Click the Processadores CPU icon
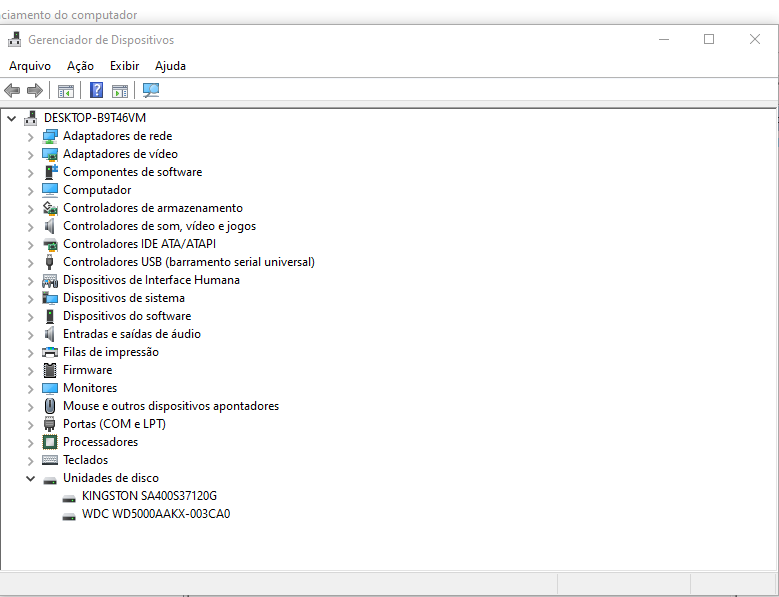The image size is (779, 597). tap(50, 442)
